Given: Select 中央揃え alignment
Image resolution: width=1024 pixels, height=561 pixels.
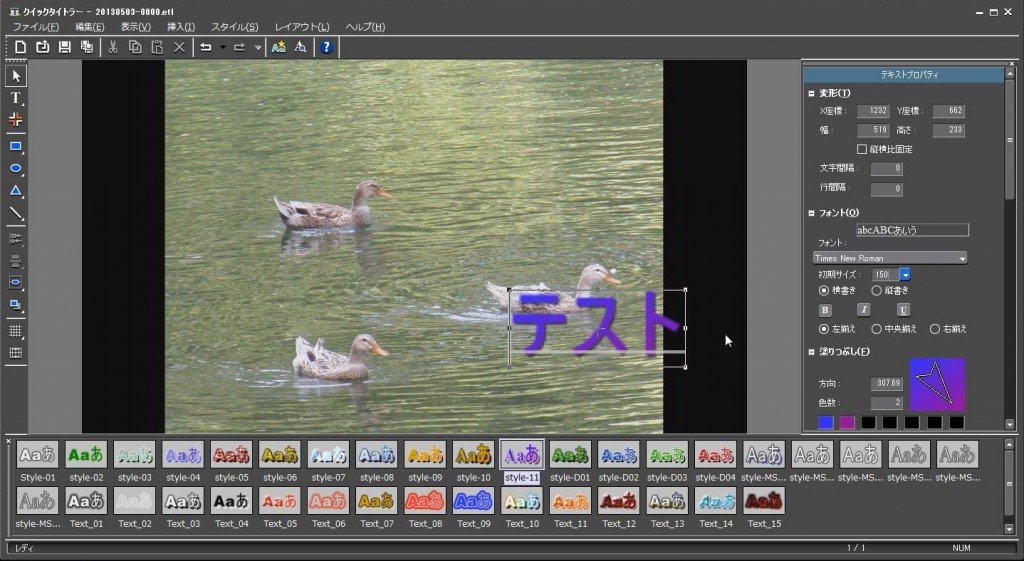Looking at the screenshot, I should point(877,329).
